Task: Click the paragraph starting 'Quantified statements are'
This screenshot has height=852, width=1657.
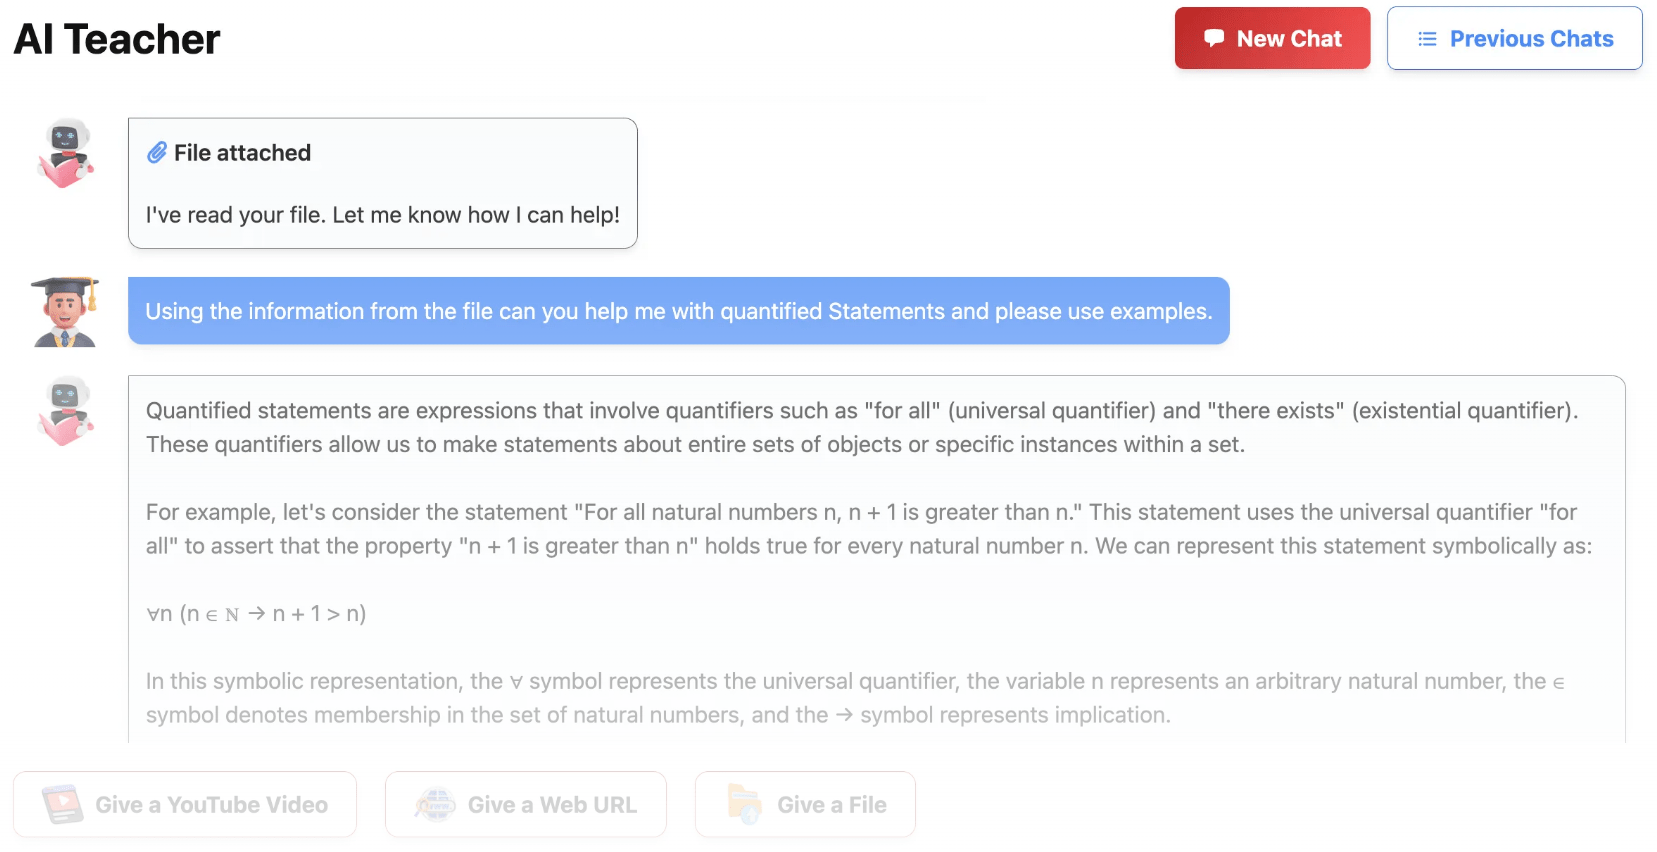Action: click(x=860, y=427)
